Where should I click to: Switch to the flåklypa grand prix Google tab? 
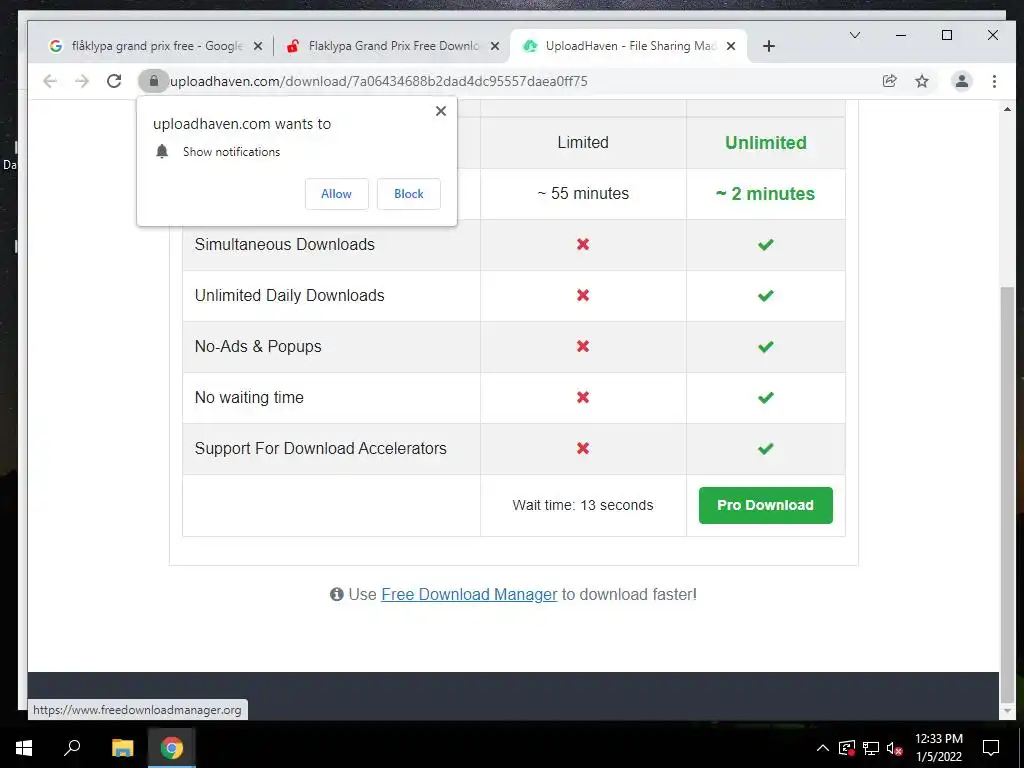155,46
